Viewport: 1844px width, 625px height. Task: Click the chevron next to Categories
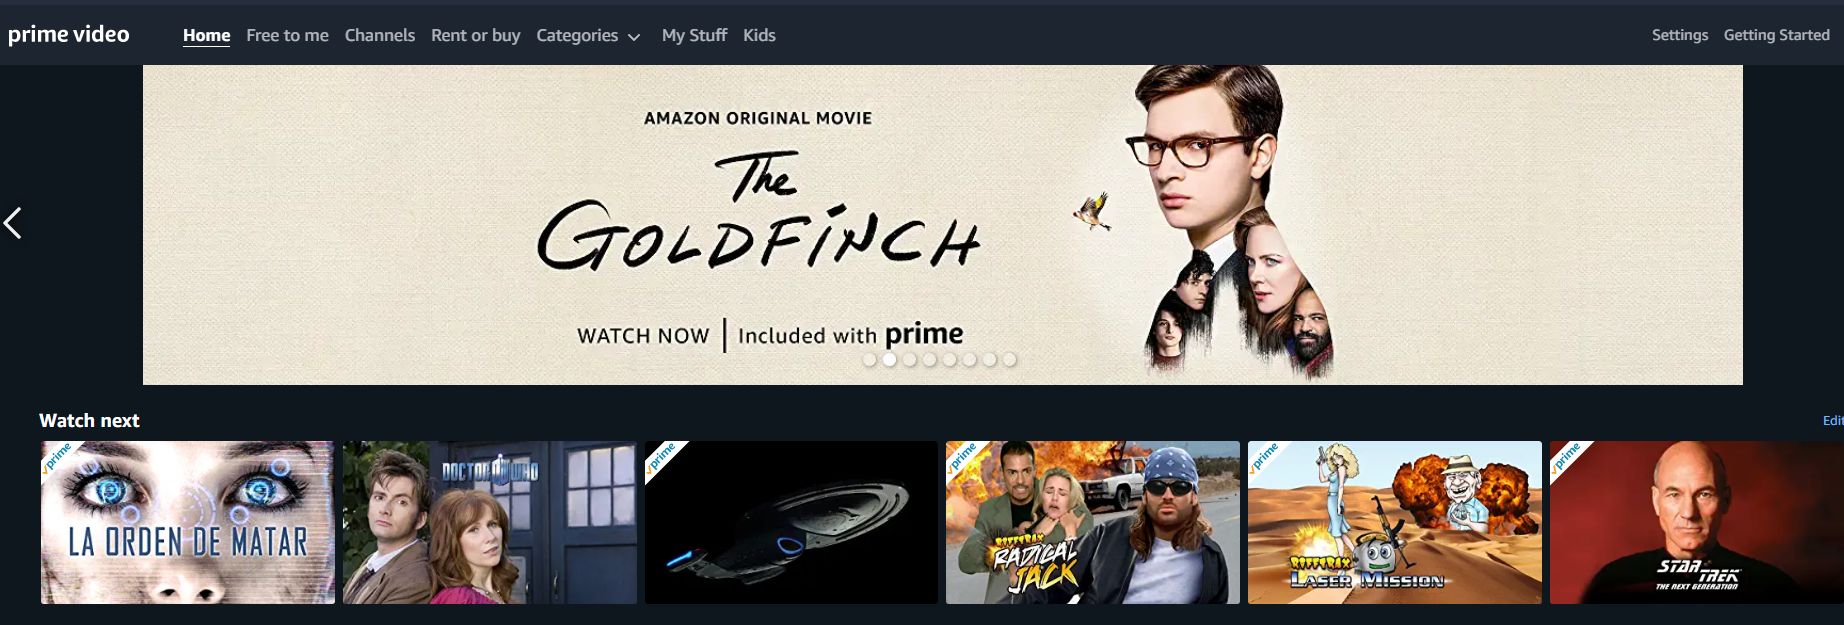(x=634, y=37)
